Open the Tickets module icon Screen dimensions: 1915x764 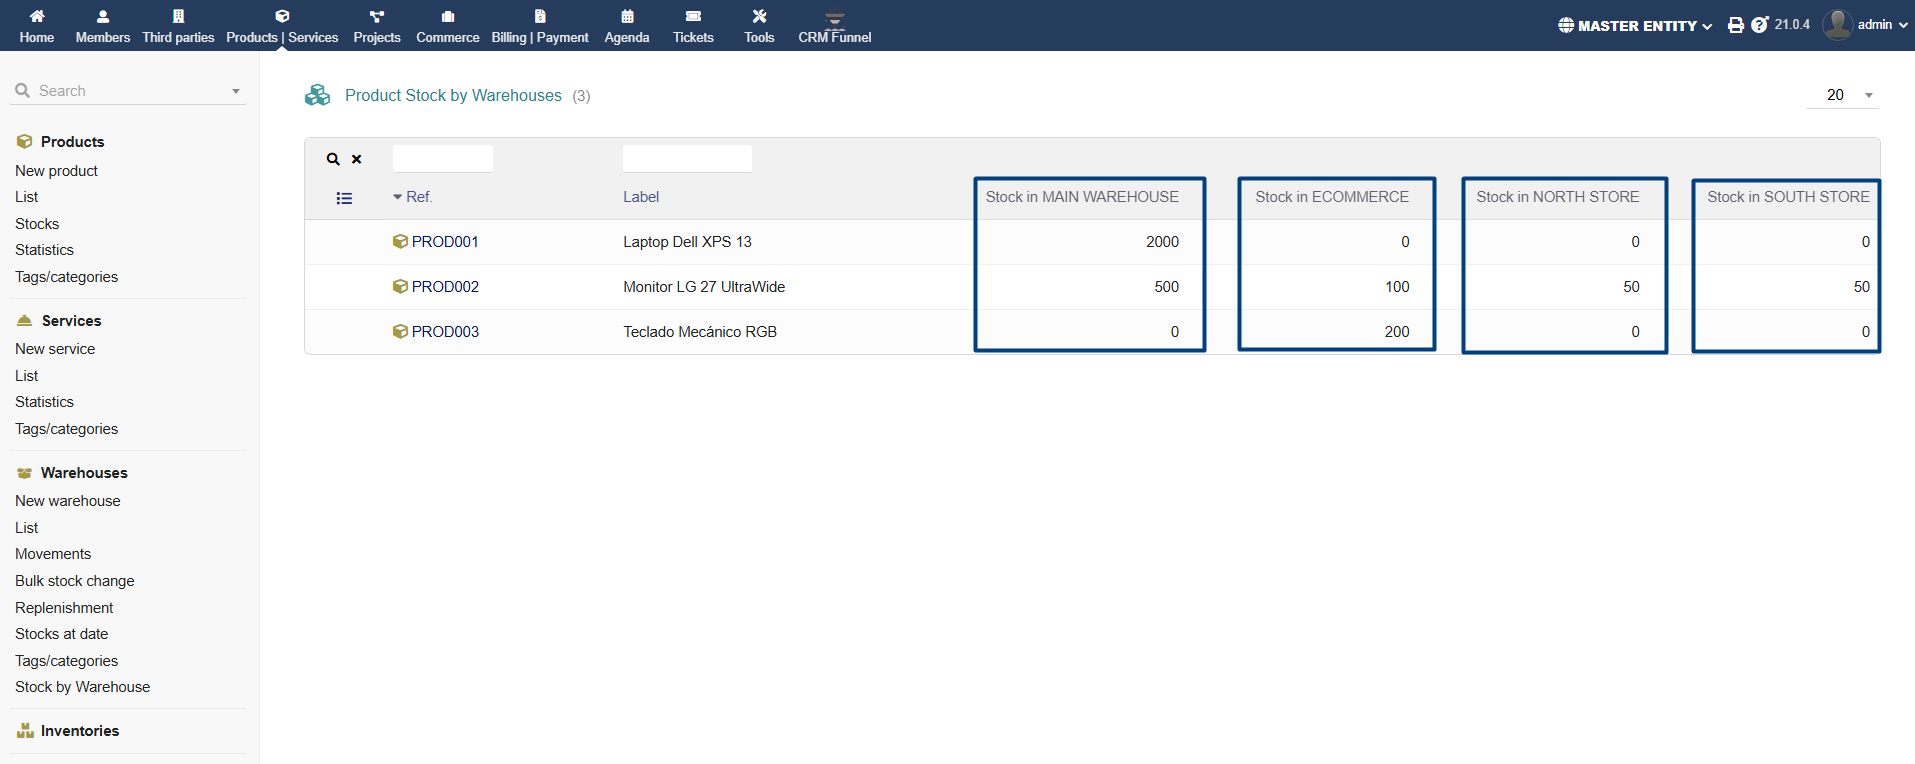tap(693, 17)
